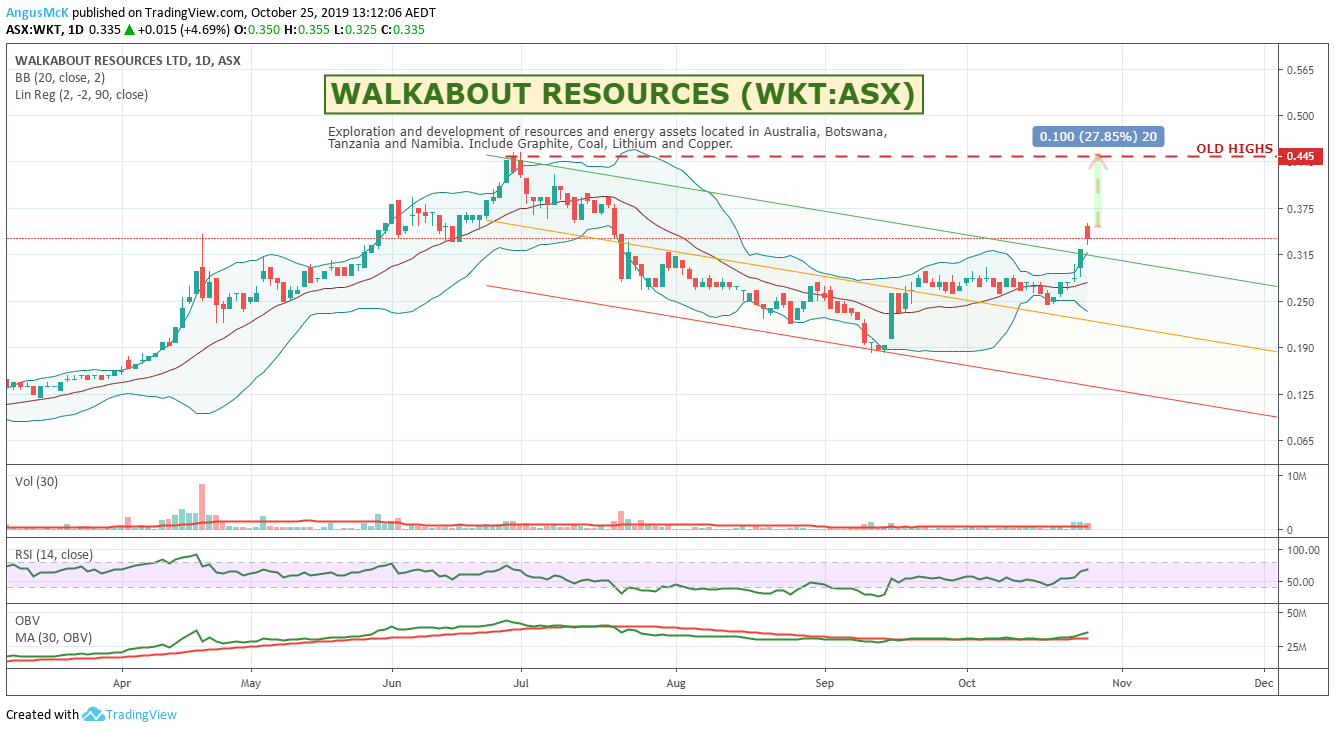Click the AngusMcK author name

point(37,12)
